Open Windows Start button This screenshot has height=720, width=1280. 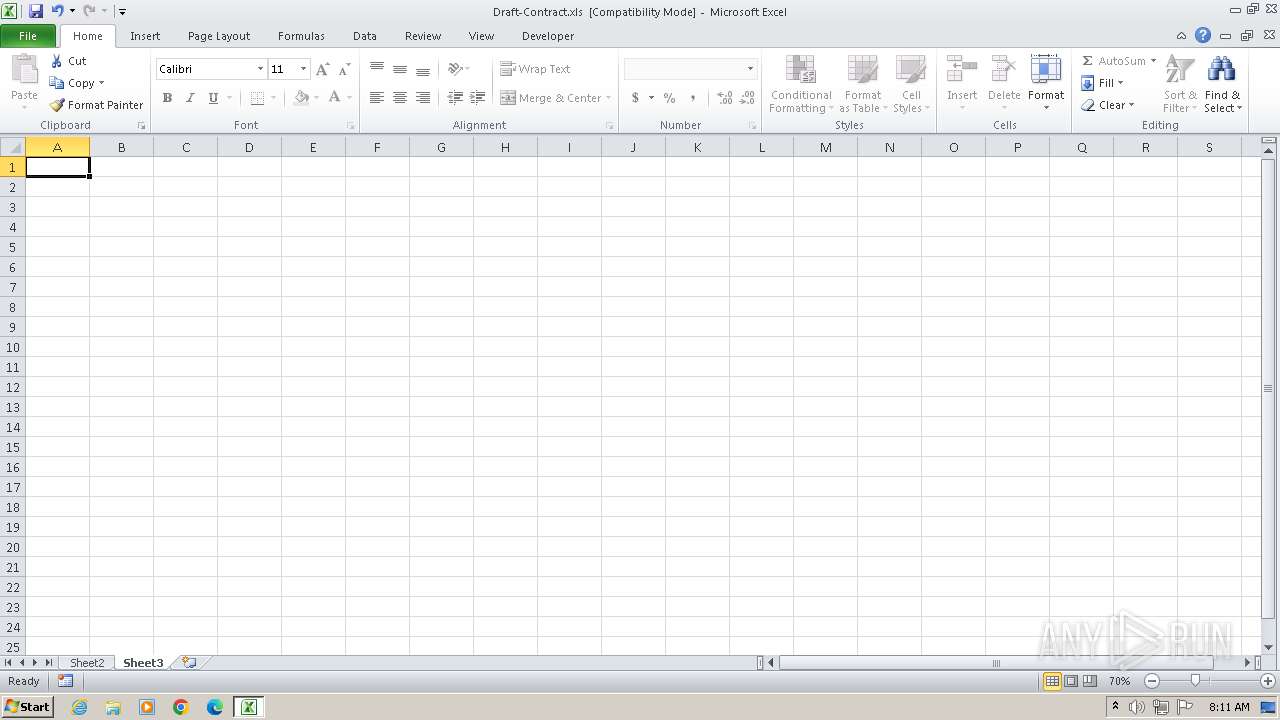coord(27,707)
